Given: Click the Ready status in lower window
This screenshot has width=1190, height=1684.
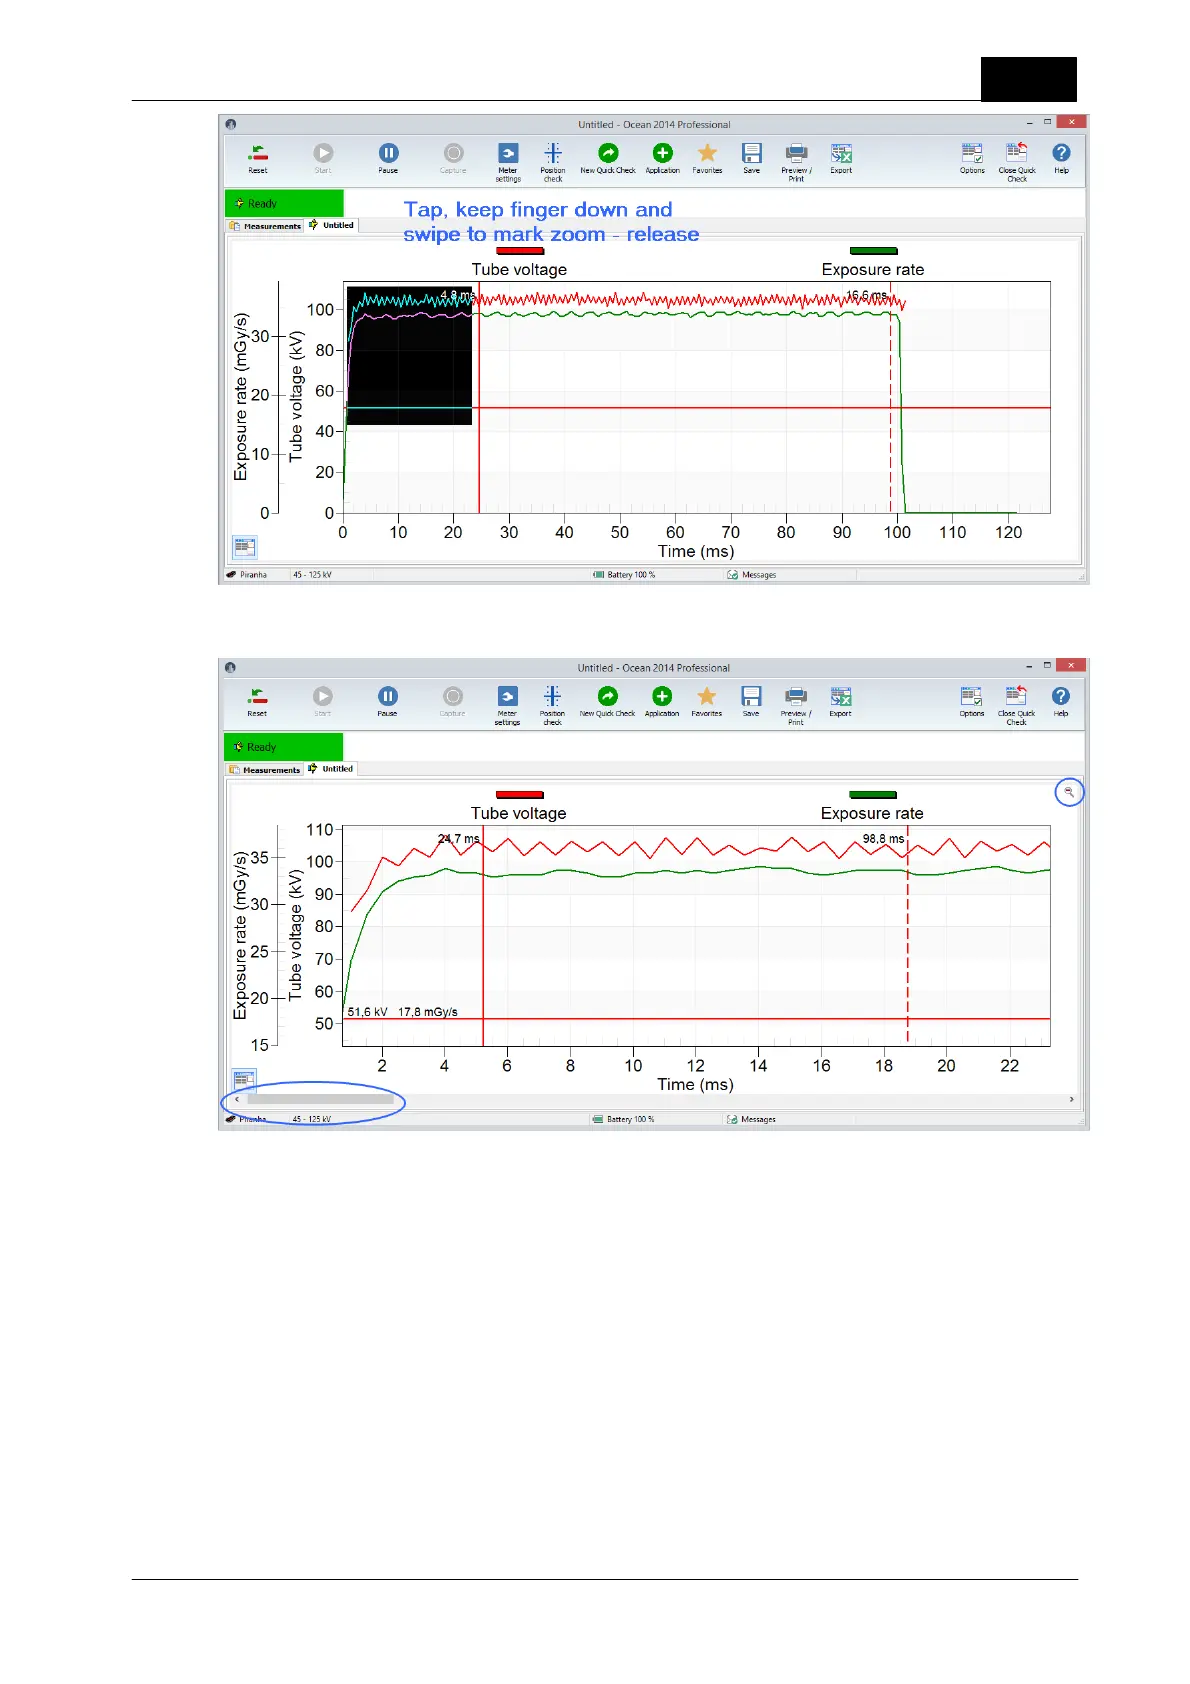Looking at the screenshot, I should click(284, 747).
